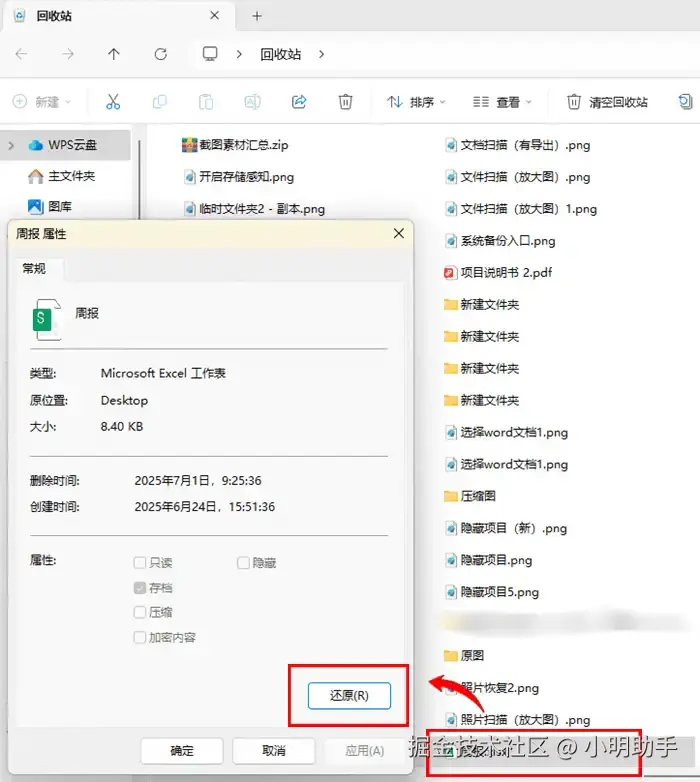Screen dimensions: 700x782
Task: Open a new tab with plus button
Action: coord(257,16)
